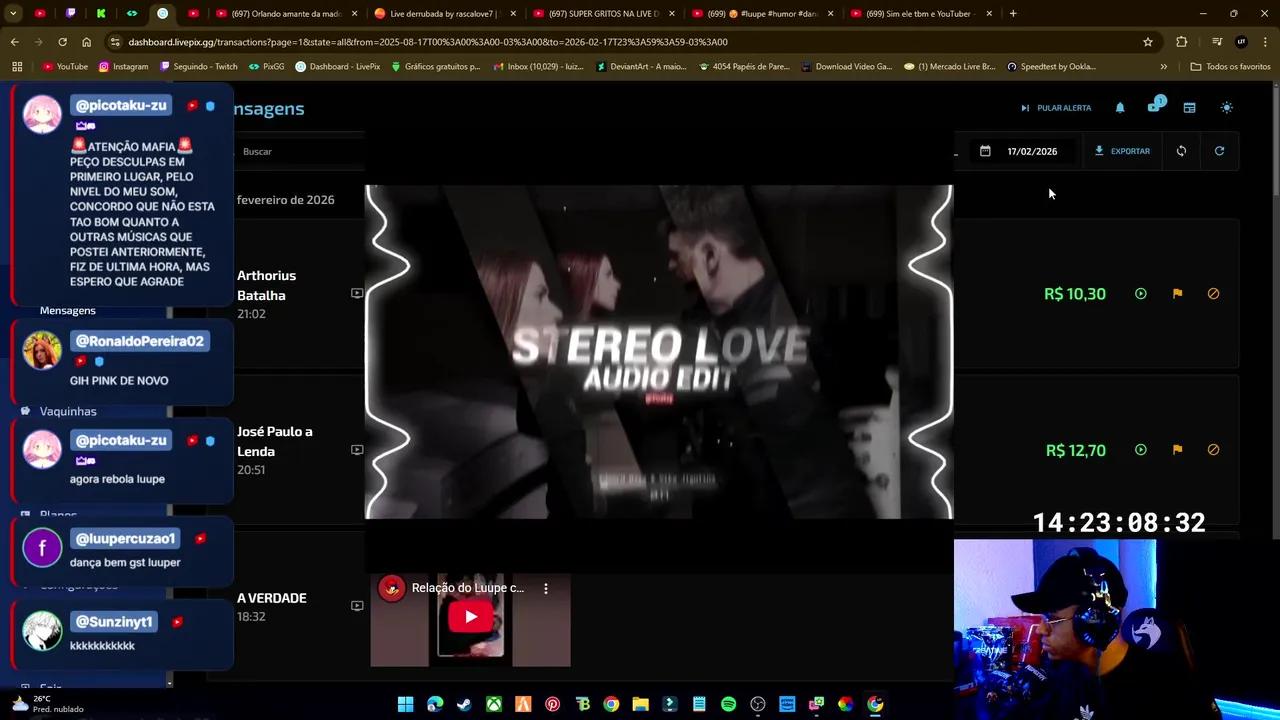Select the R$ 10,30 amount

tap(1075, 294)
